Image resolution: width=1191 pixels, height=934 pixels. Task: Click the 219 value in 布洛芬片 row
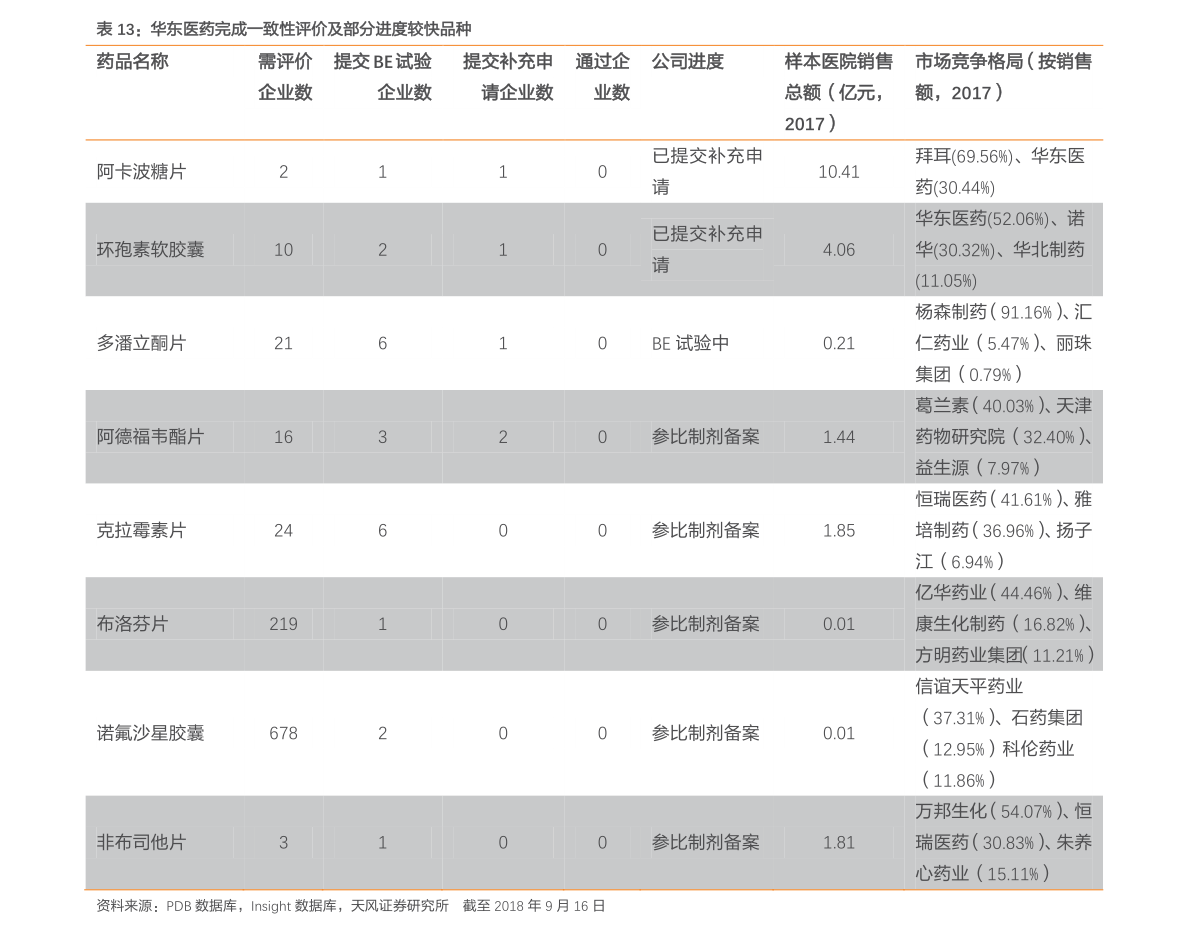(283, 624)
